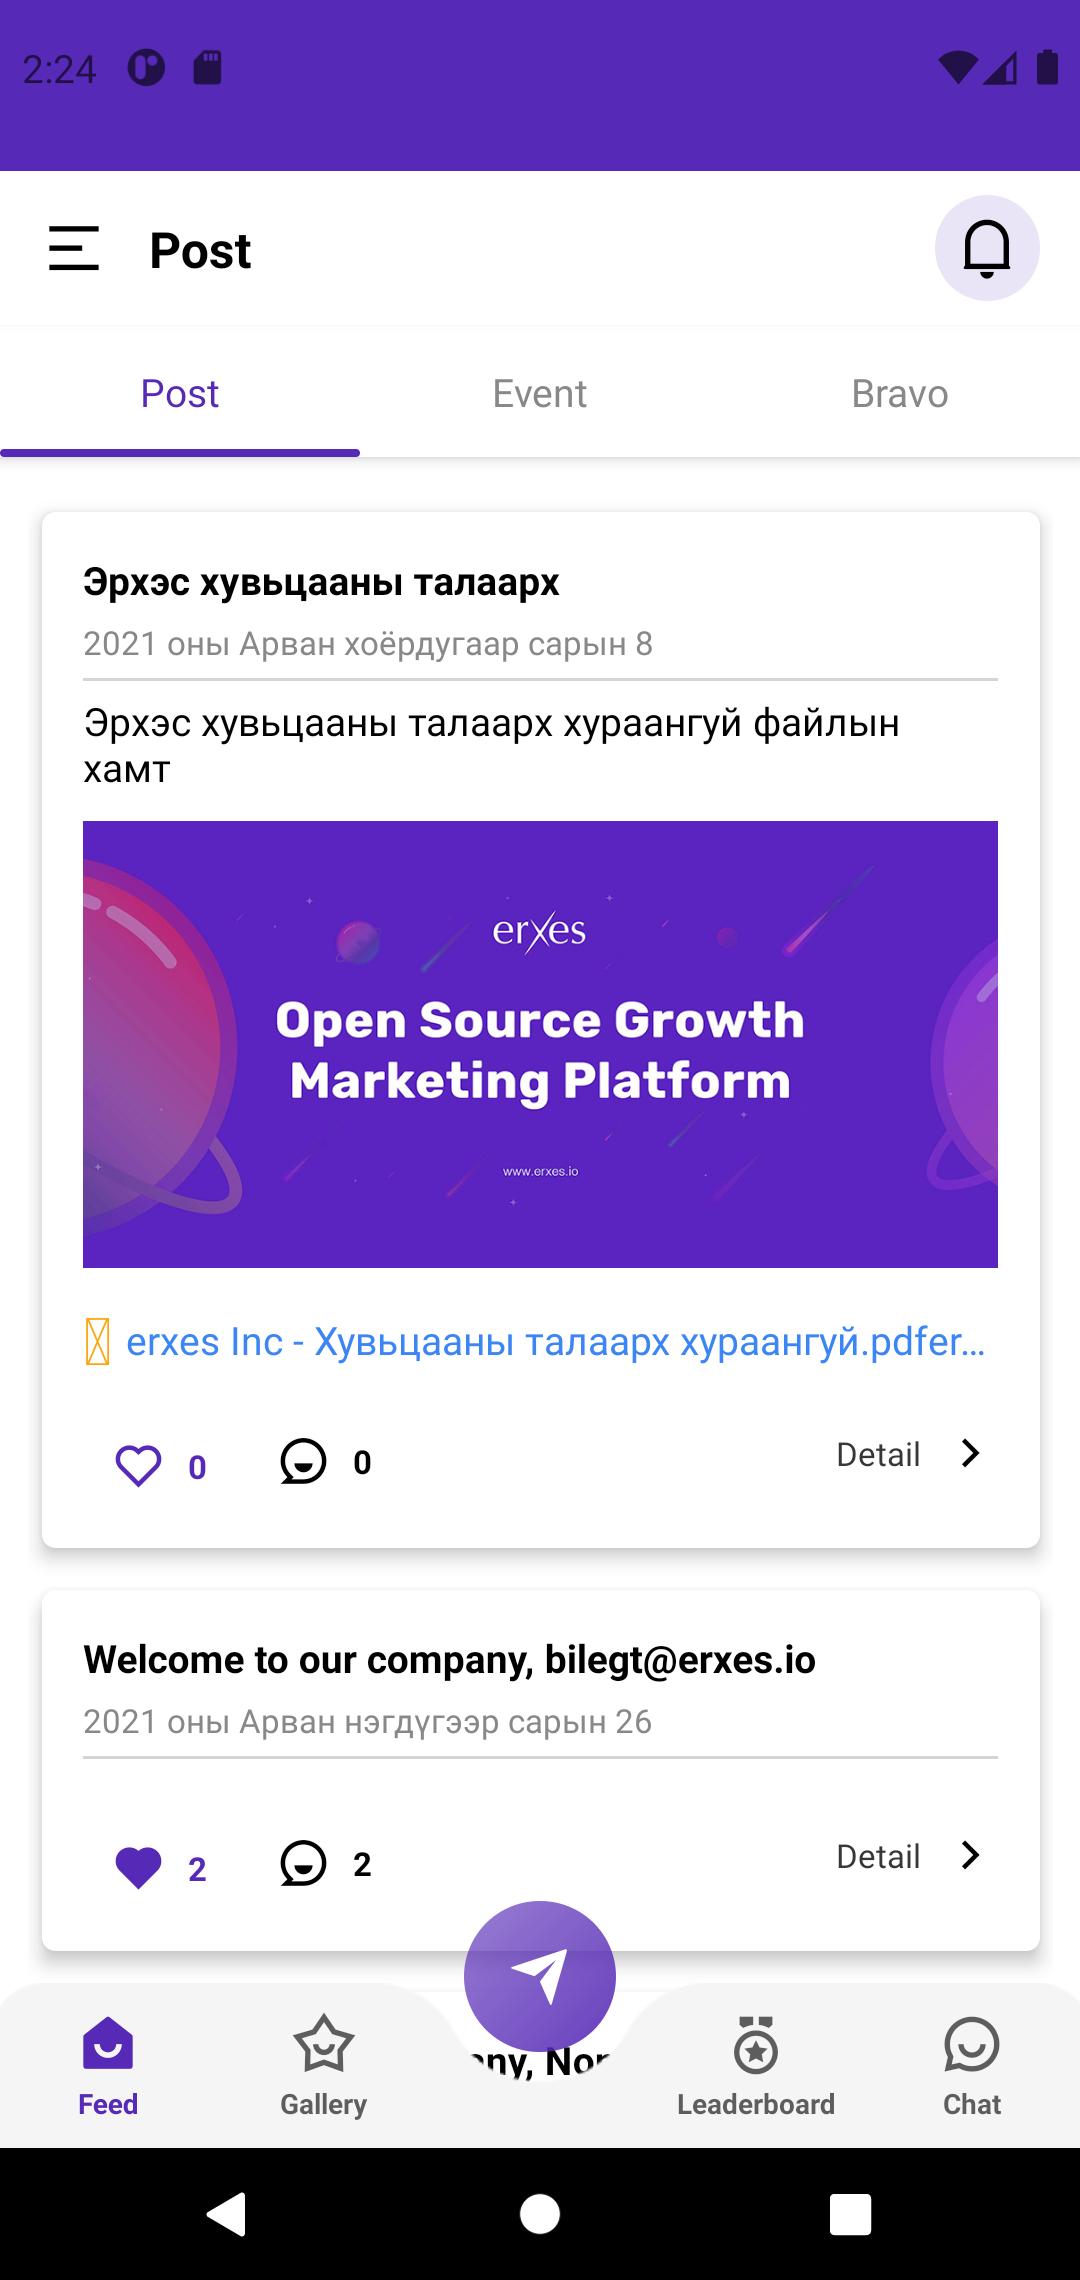This screenshot has height=2280, width=1080.
Task: Open comments on the Эрхэс хувьцааны post
Action: (x=303, y=1462)
